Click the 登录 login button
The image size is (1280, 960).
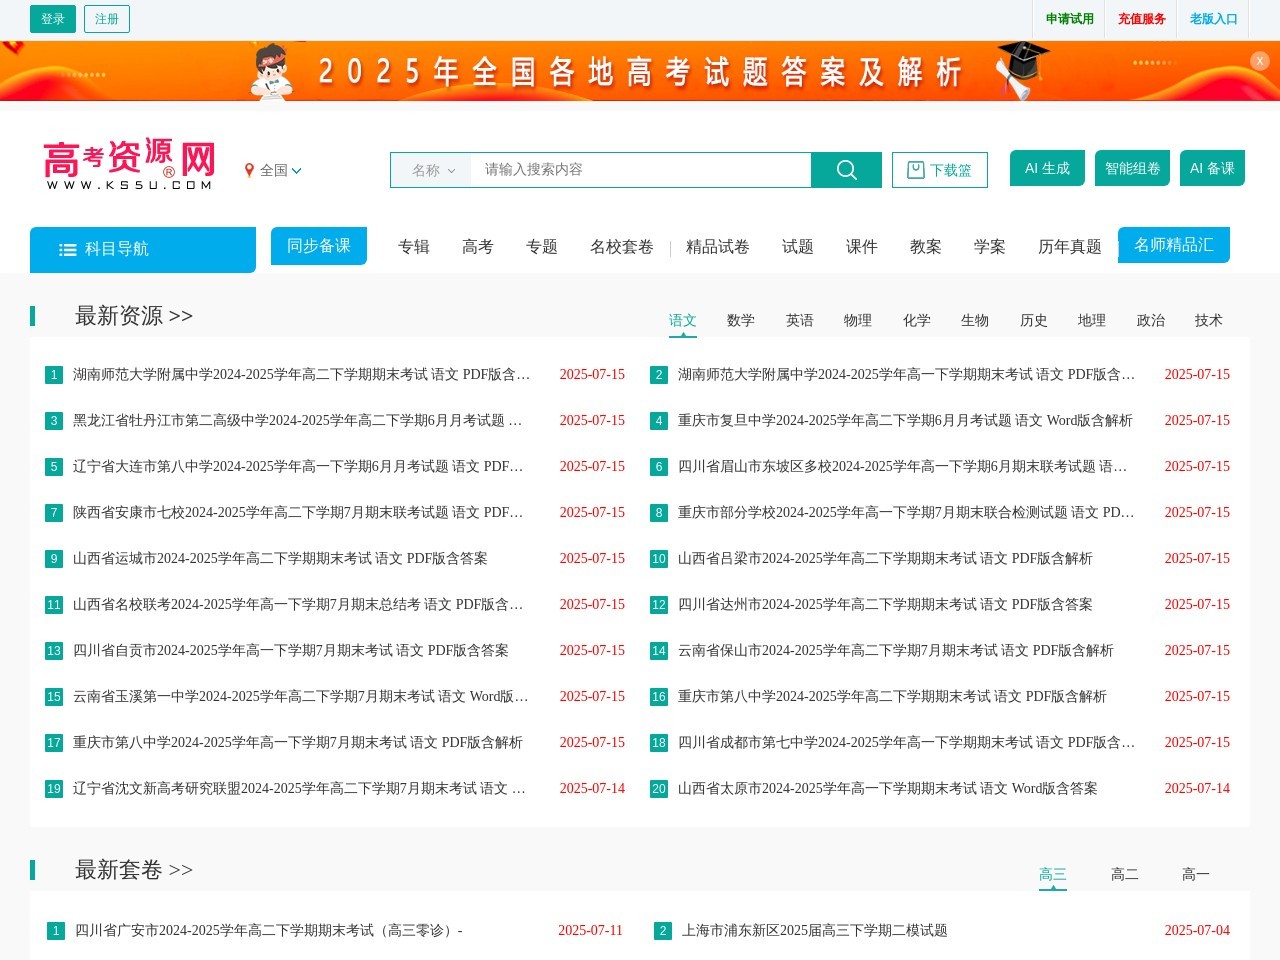click(x=52, y=18)
